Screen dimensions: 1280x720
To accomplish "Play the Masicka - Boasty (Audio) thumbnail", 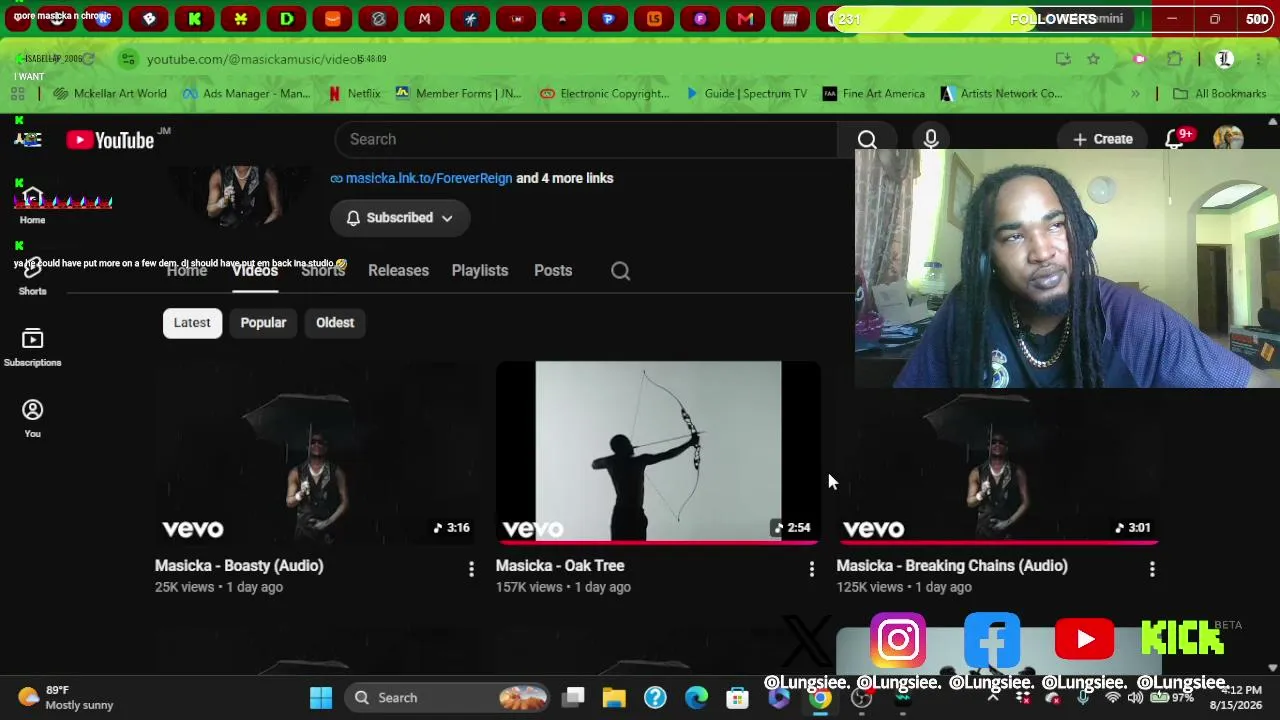I will (317, 453).
